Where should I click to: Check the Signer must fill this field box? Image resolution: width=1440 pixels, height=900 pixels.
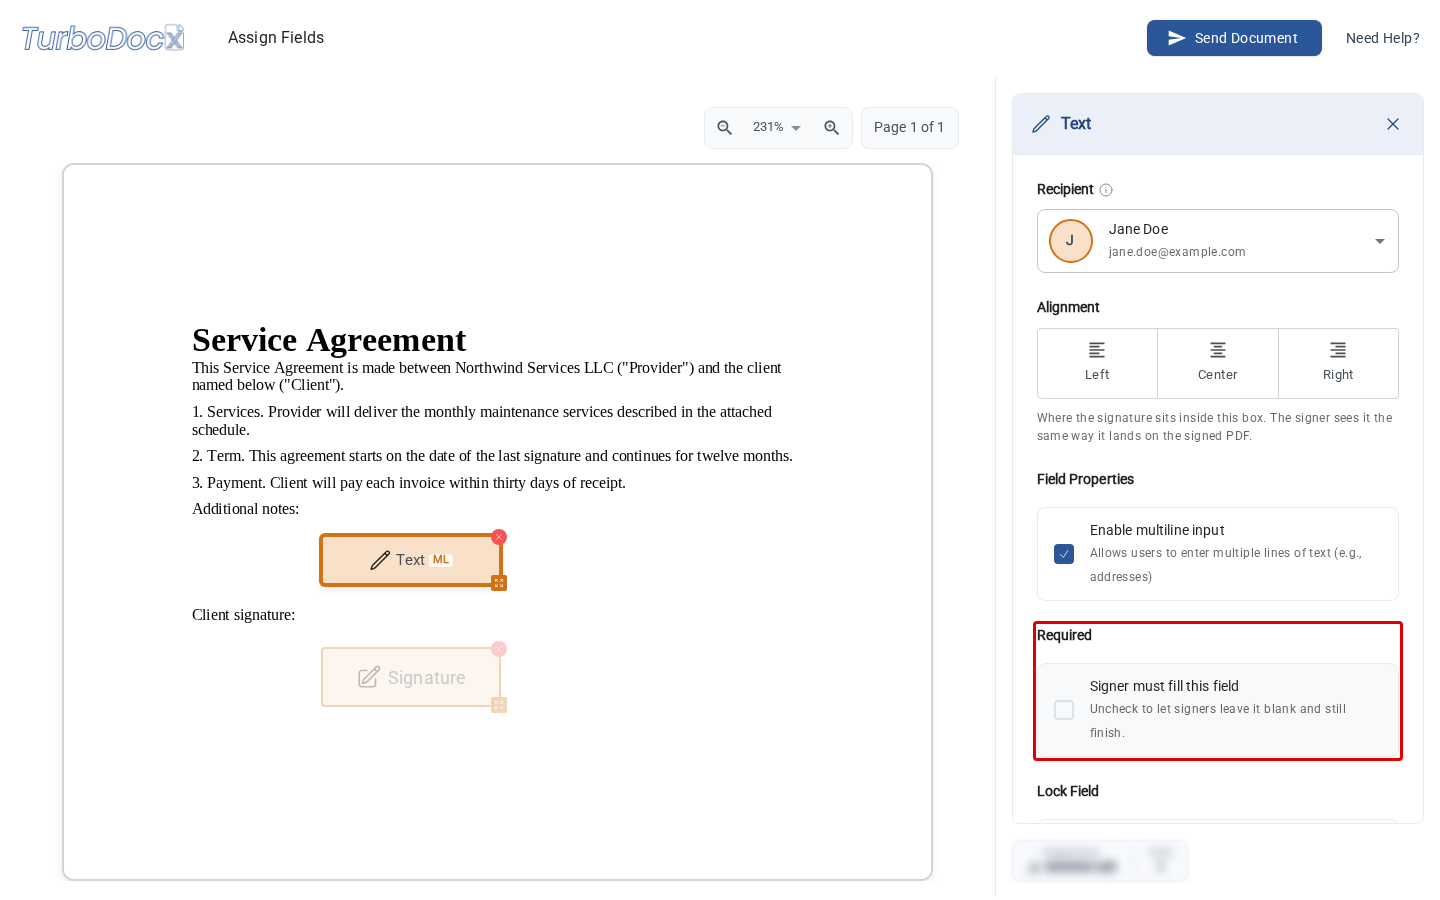(1064, 710)
